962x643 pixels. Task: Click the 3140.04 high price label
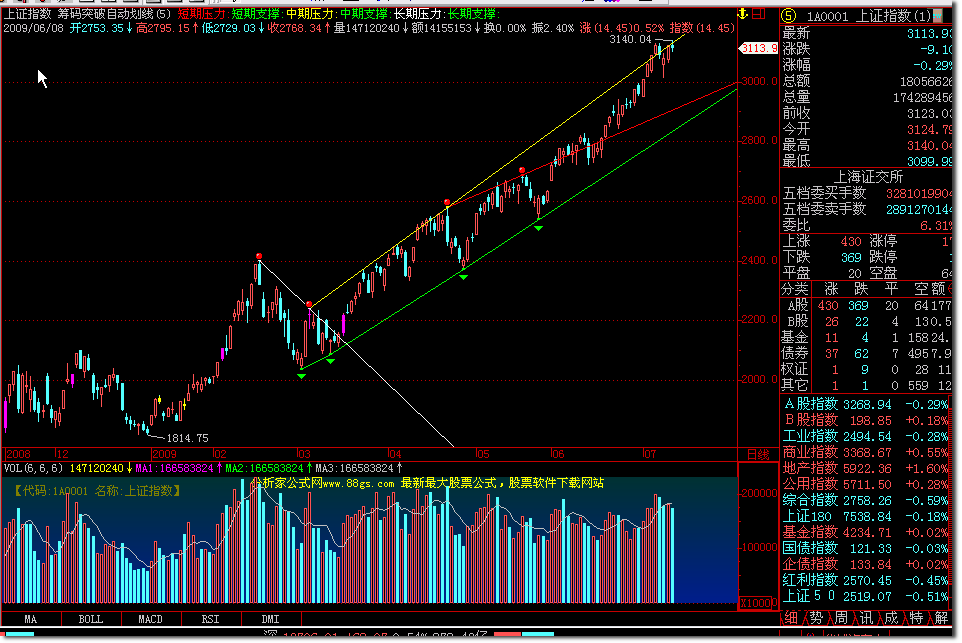point(630,39)
